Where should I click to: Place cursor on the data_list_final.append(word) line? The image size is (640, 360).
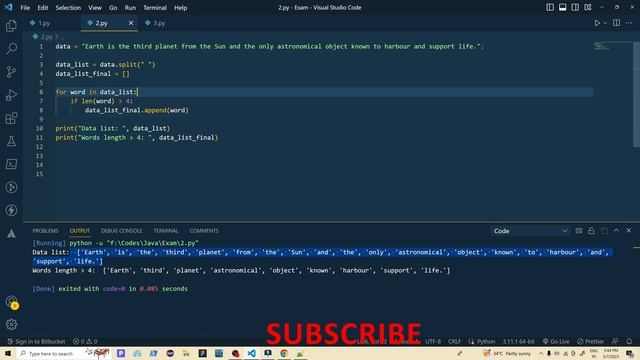[137, 110]
